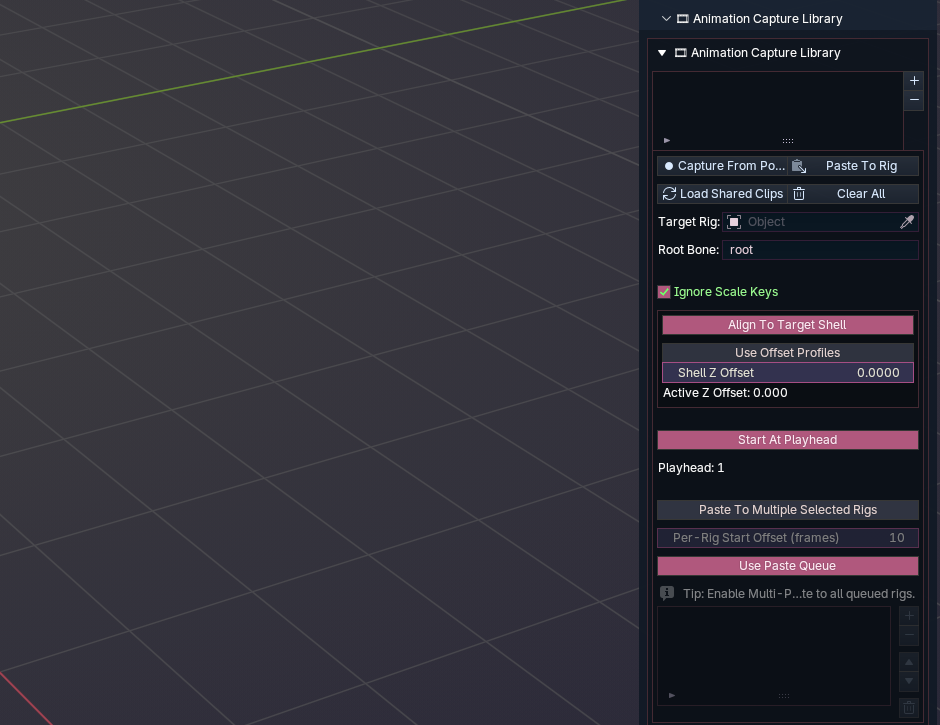The width and height of the screenshot is (940, 725).
Task: Click inside the Root Bone text field
Action: coord(820,249)
